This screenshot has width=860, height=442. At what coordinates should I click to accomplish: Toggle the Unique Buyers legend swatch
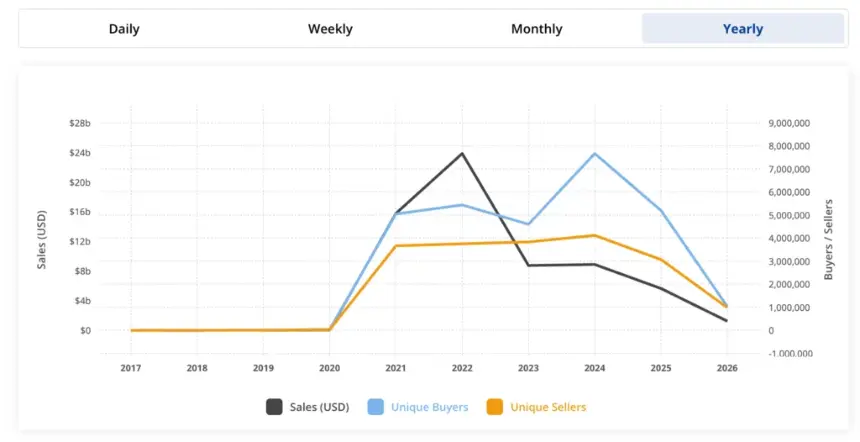click(376, 407)
